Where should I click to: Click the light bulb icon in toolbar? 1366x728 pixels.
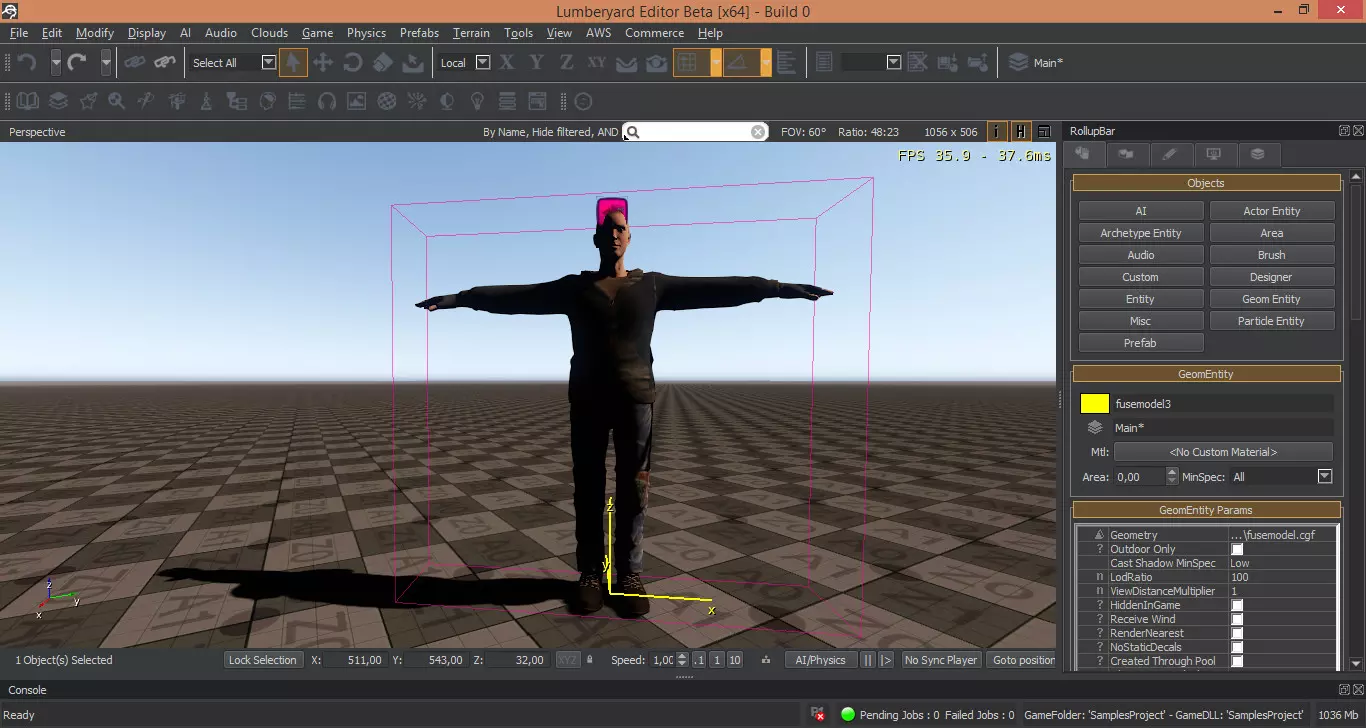coord(478,101)
